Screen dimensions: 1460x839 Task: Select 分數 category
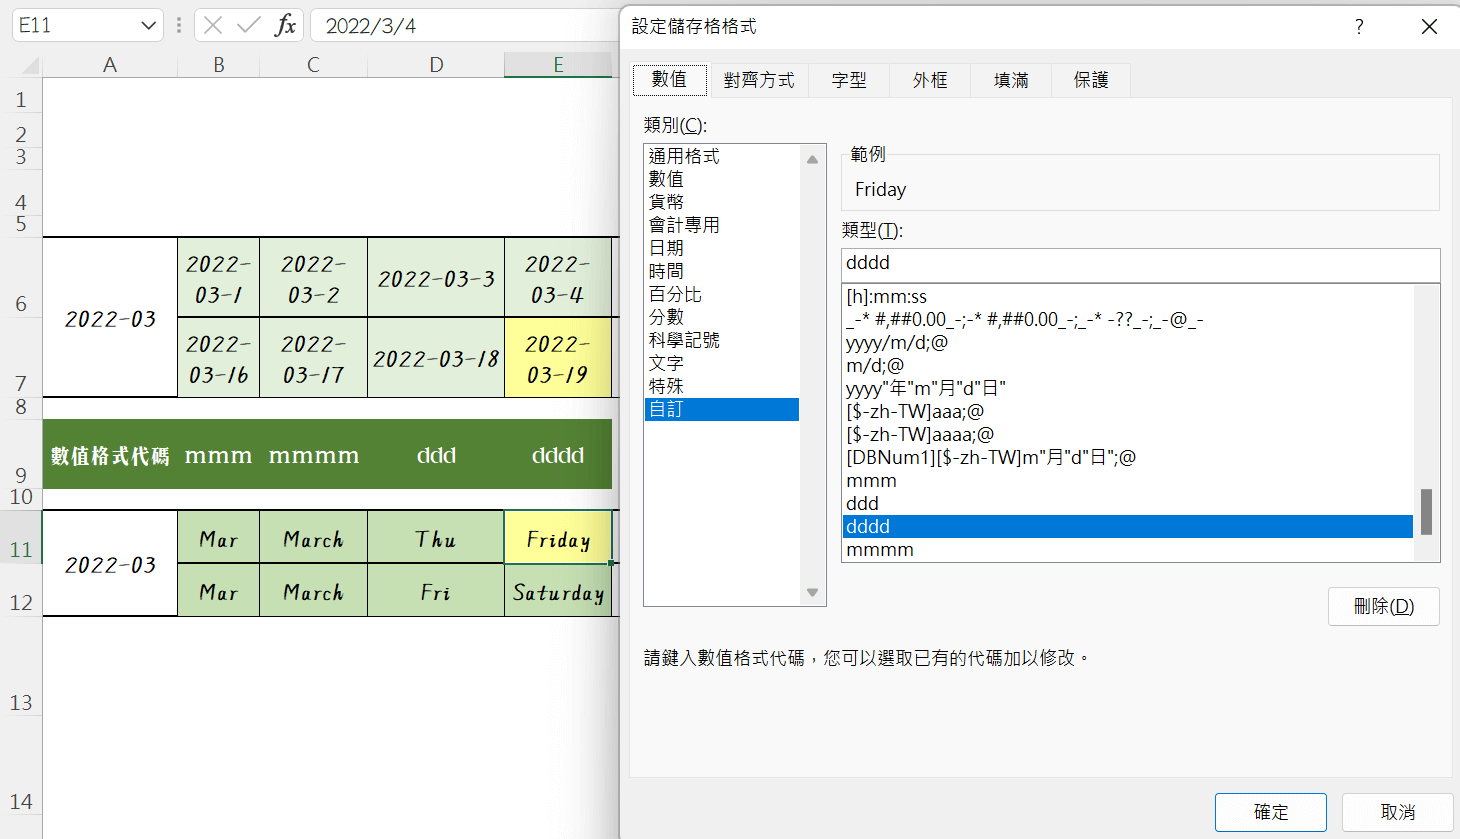tap(722, 317)
